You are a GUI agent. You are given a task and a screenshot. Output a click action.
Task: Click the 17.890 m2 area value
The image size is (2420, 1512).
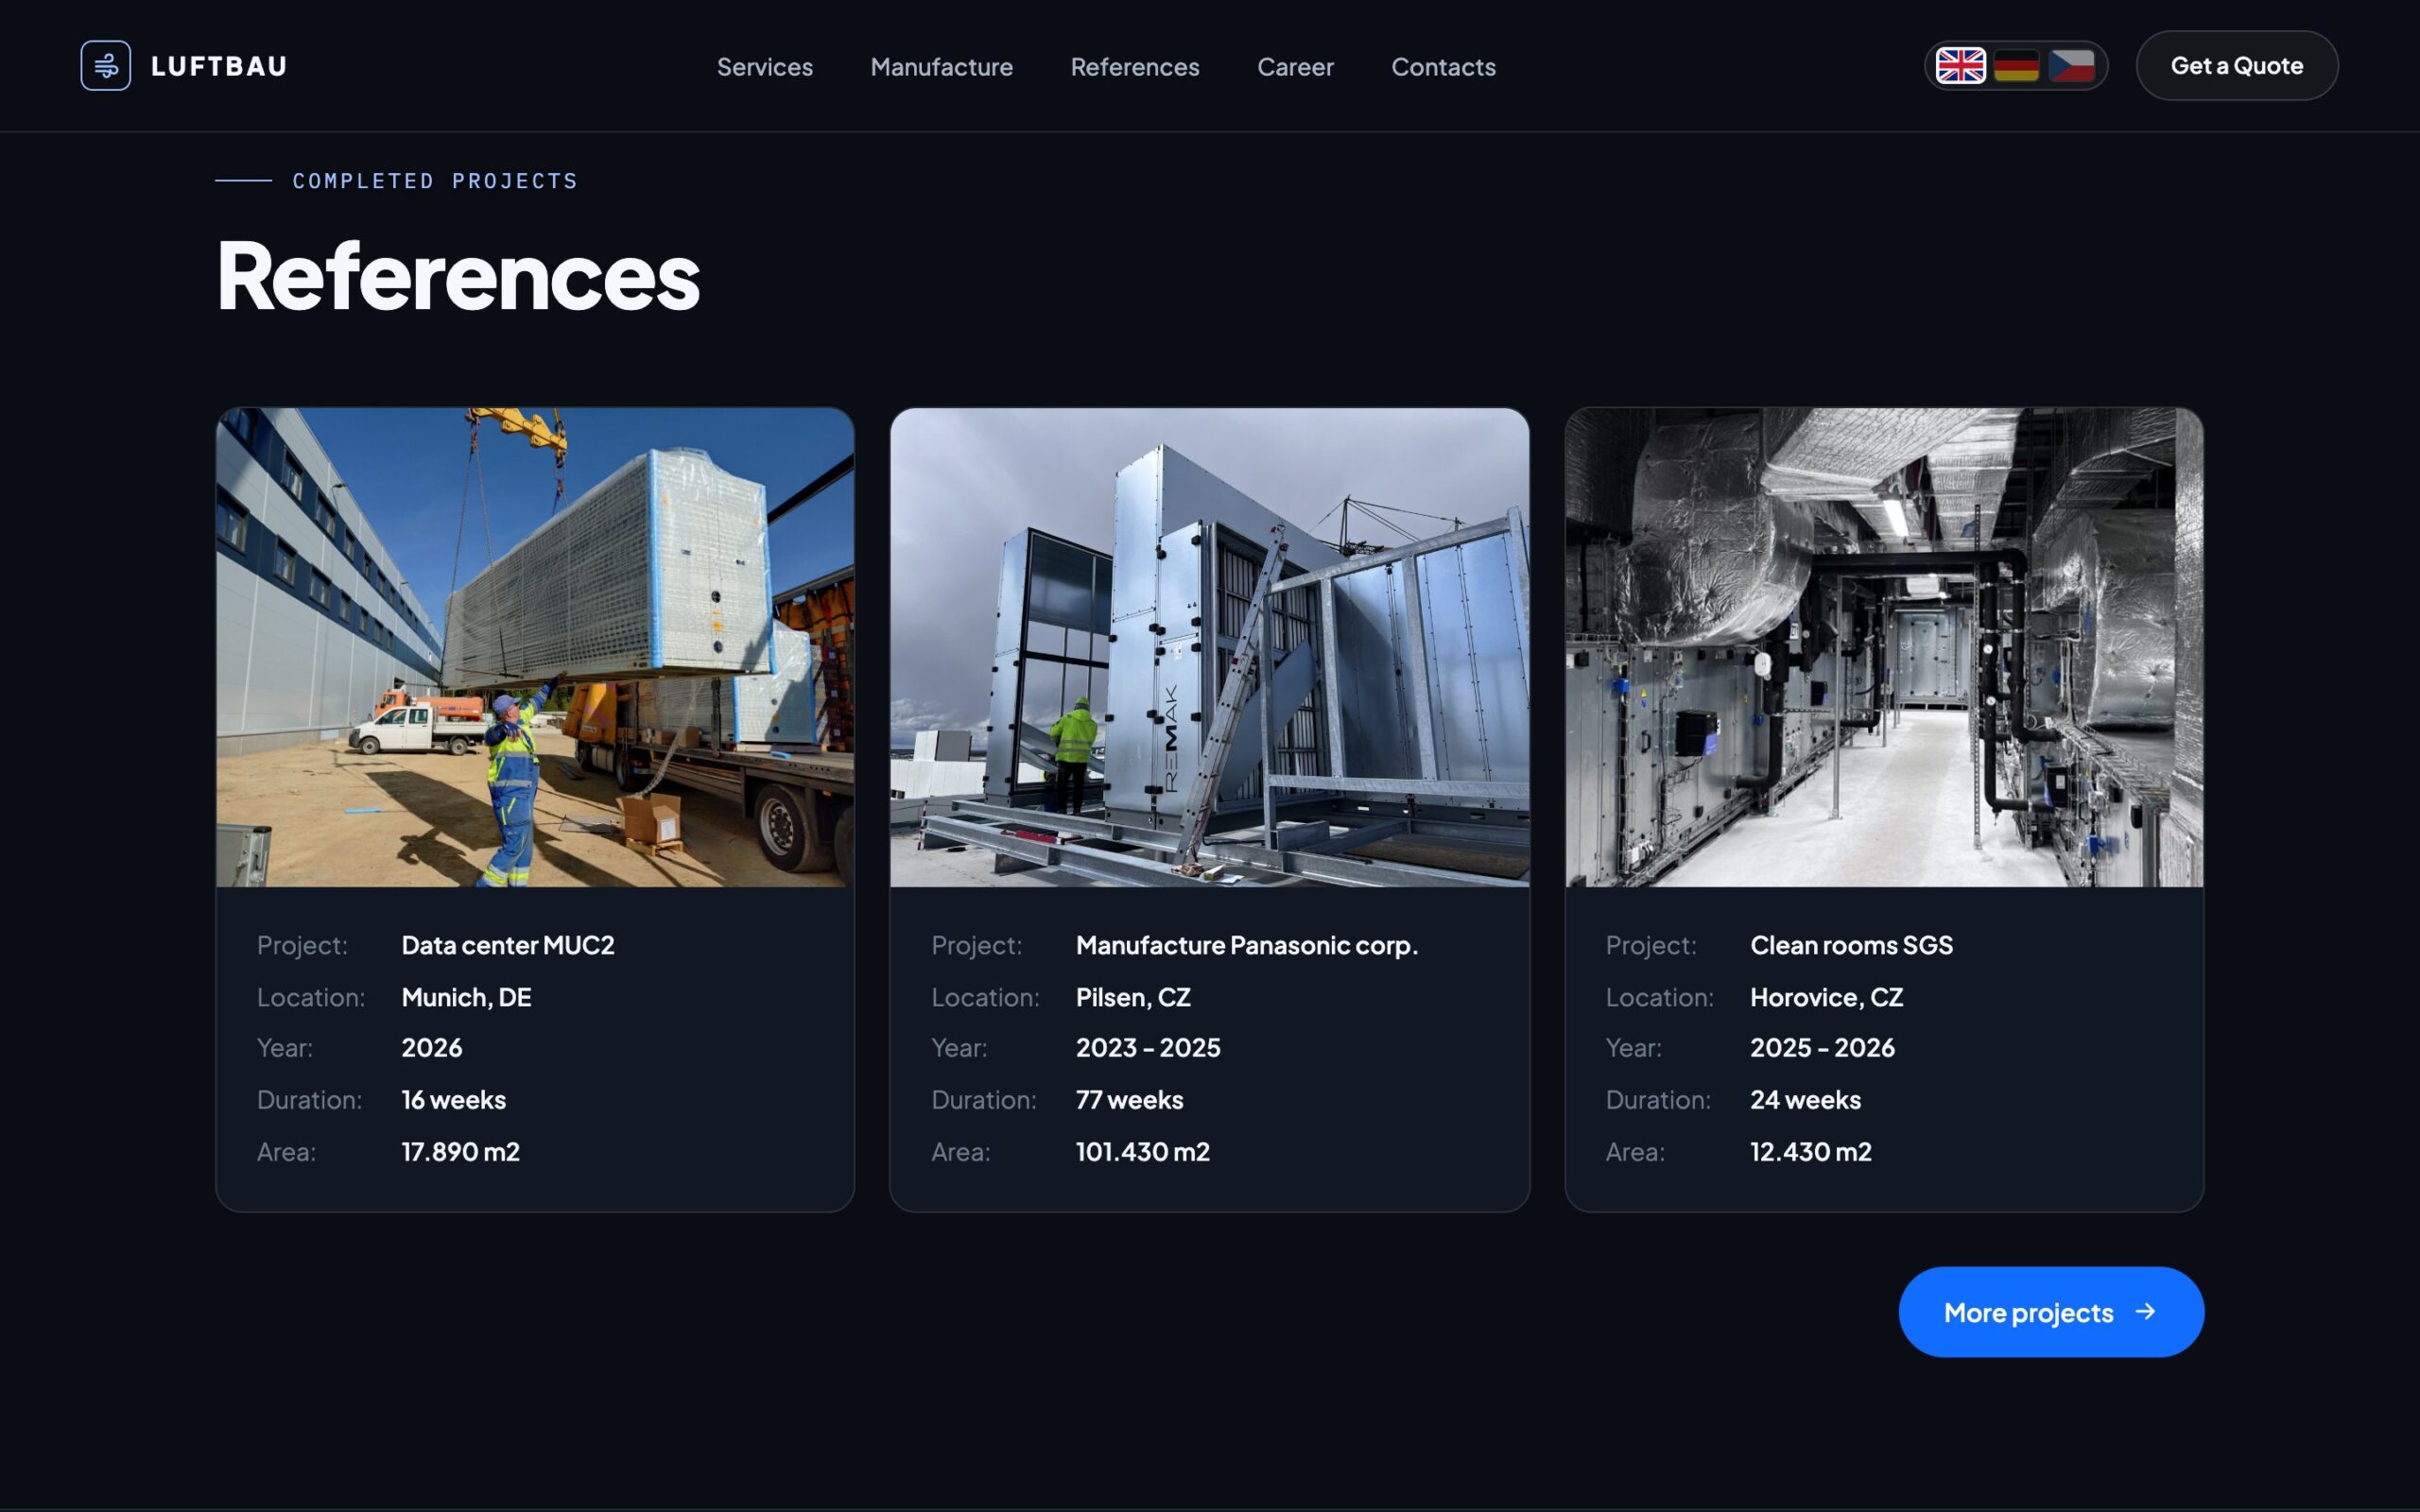pyautogui.click(x=460, y=1152)
